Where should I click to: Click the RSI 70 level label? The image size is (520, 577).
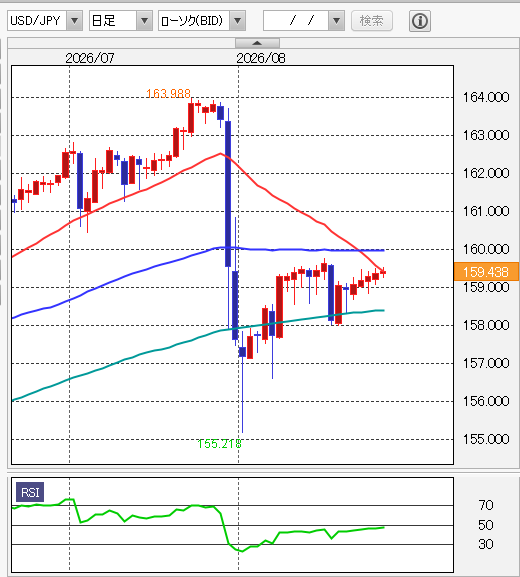[486, 505]
